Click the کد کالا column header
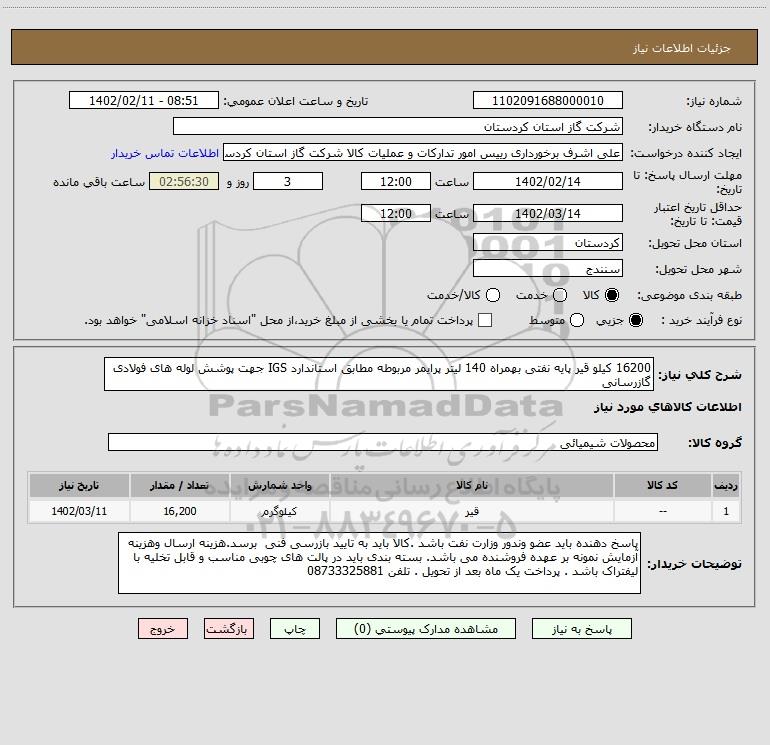The height and width of the screenshot is (745, 770). point(663,485)
